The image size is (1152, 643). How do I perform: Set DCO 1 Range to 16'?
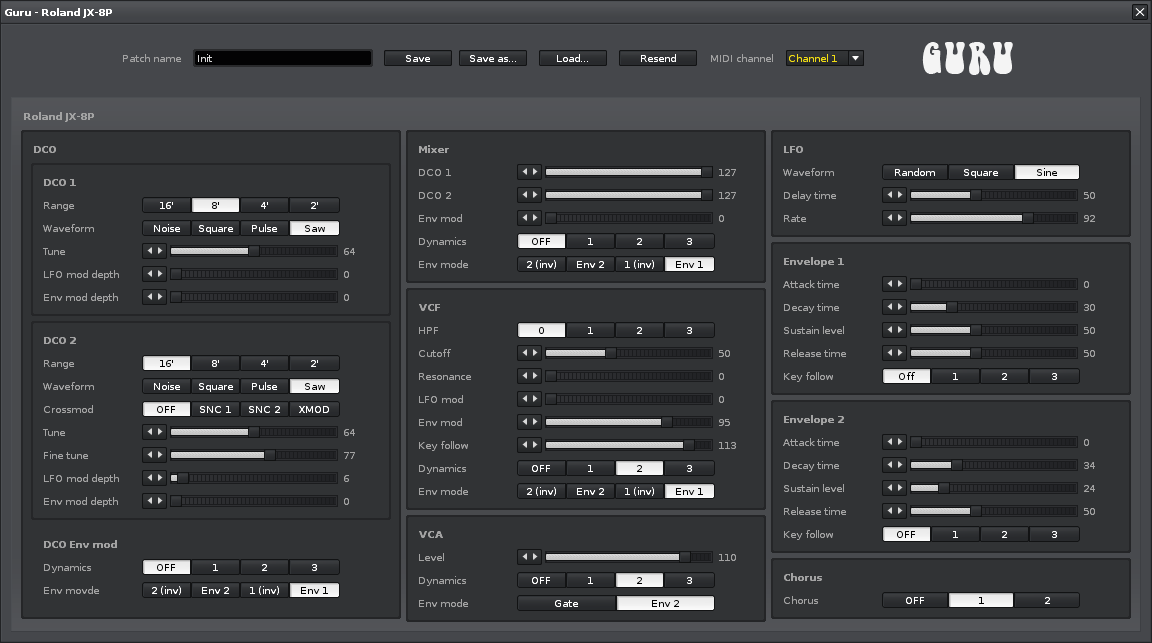[x=167, y=206]
